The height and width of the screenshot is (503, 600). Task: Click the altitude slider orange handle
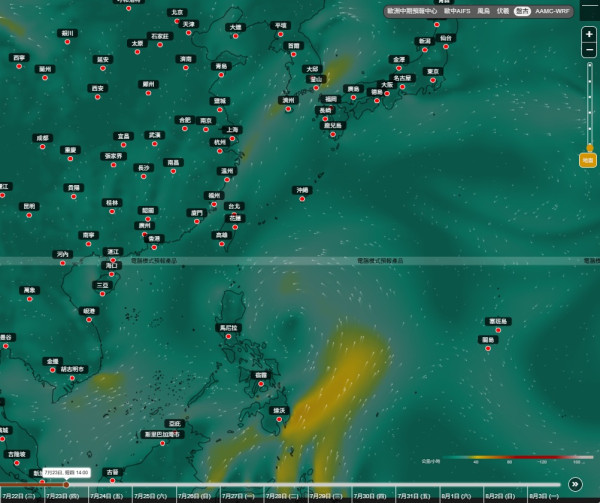[x=590, y=148]
